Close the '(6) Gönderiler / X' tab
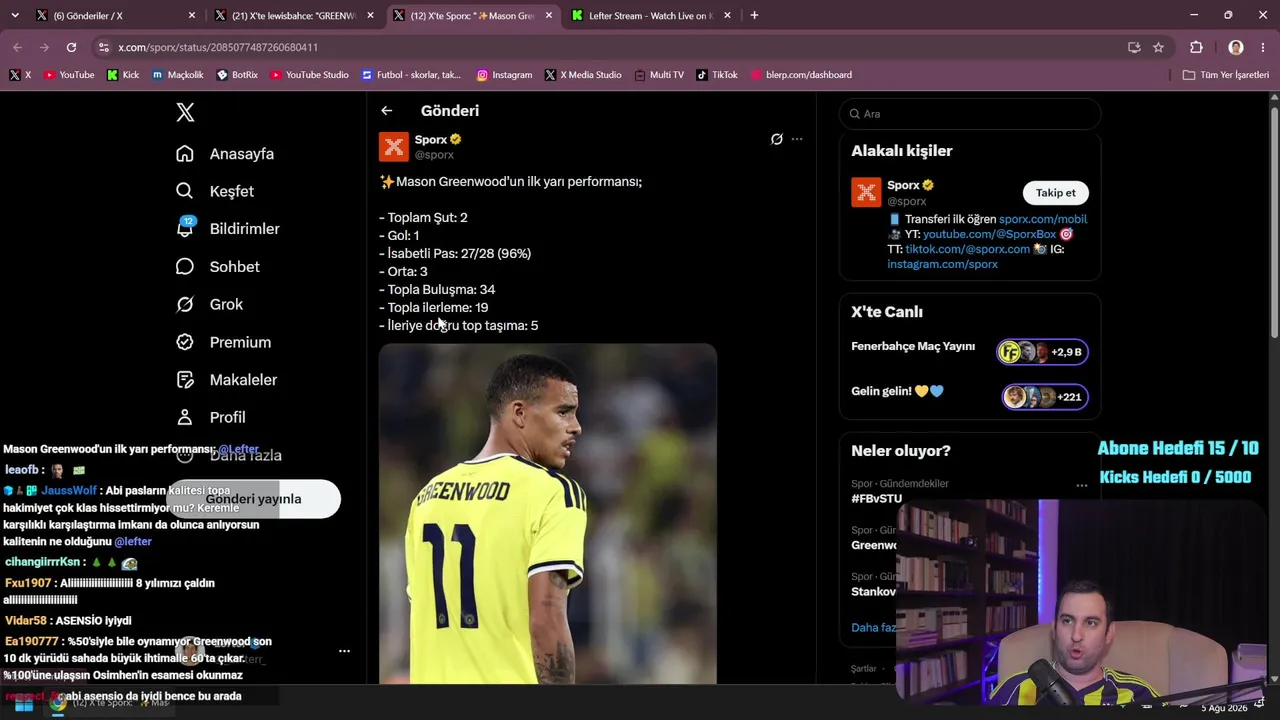This screenshot has width=1280, height=720. pos(192,16)
